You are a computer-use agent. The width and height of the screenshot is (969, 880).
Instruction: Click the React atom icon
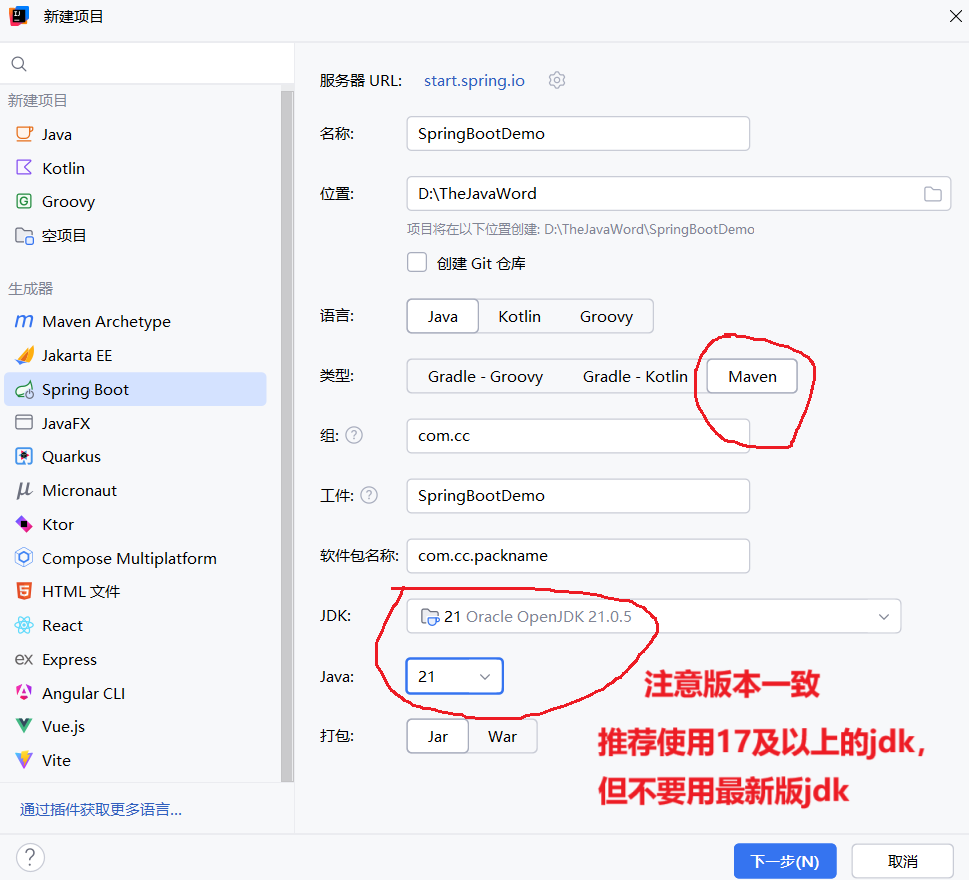(x=24, y=625)
